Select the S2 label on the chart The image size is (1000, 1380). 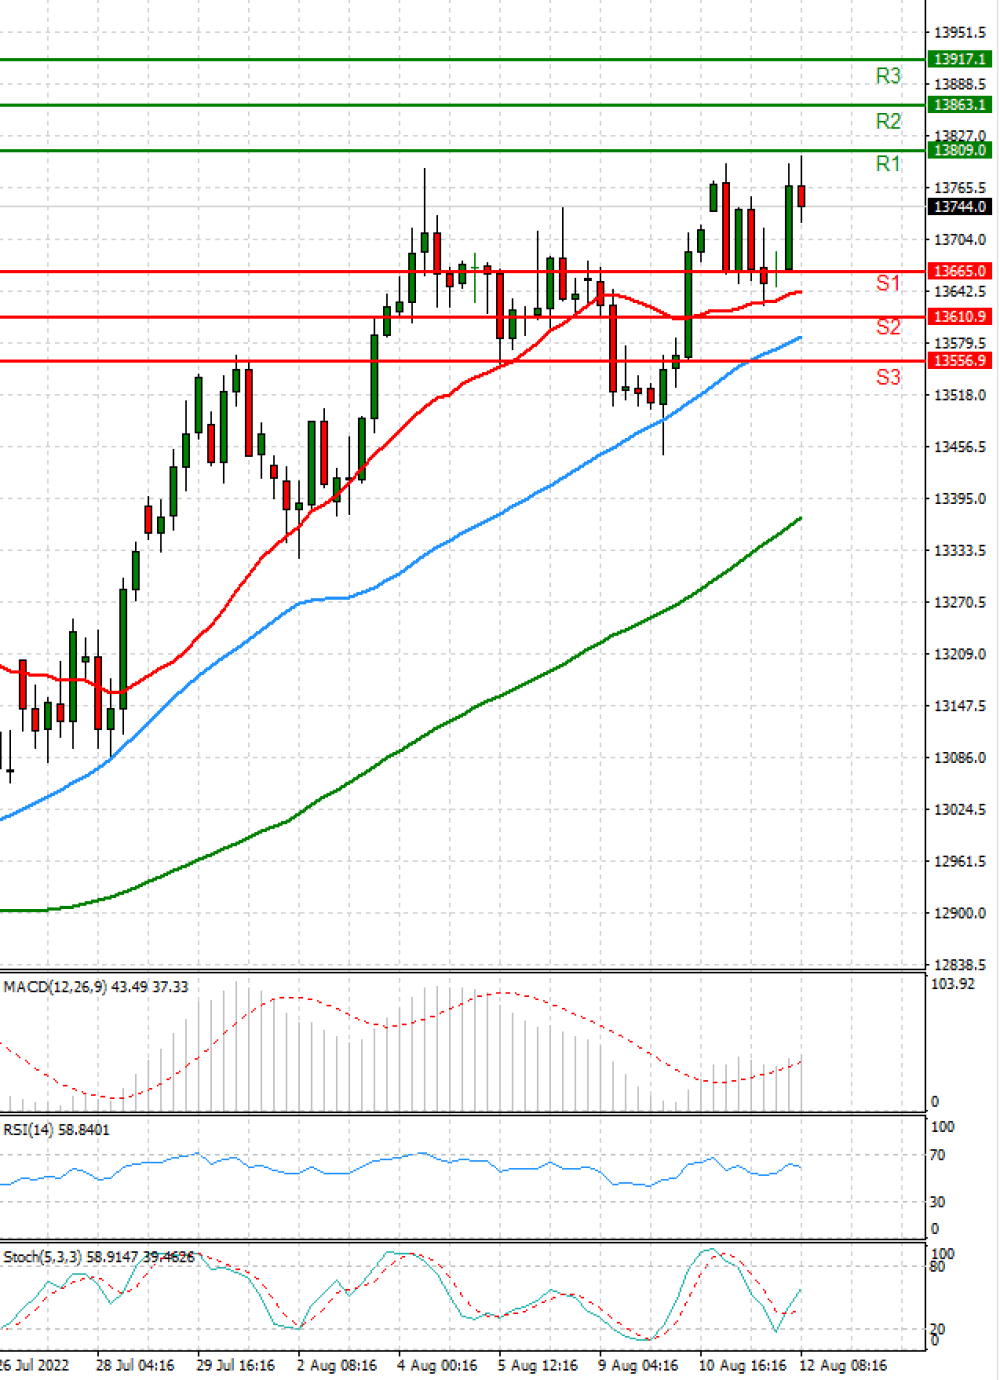(x=888, y=327)
